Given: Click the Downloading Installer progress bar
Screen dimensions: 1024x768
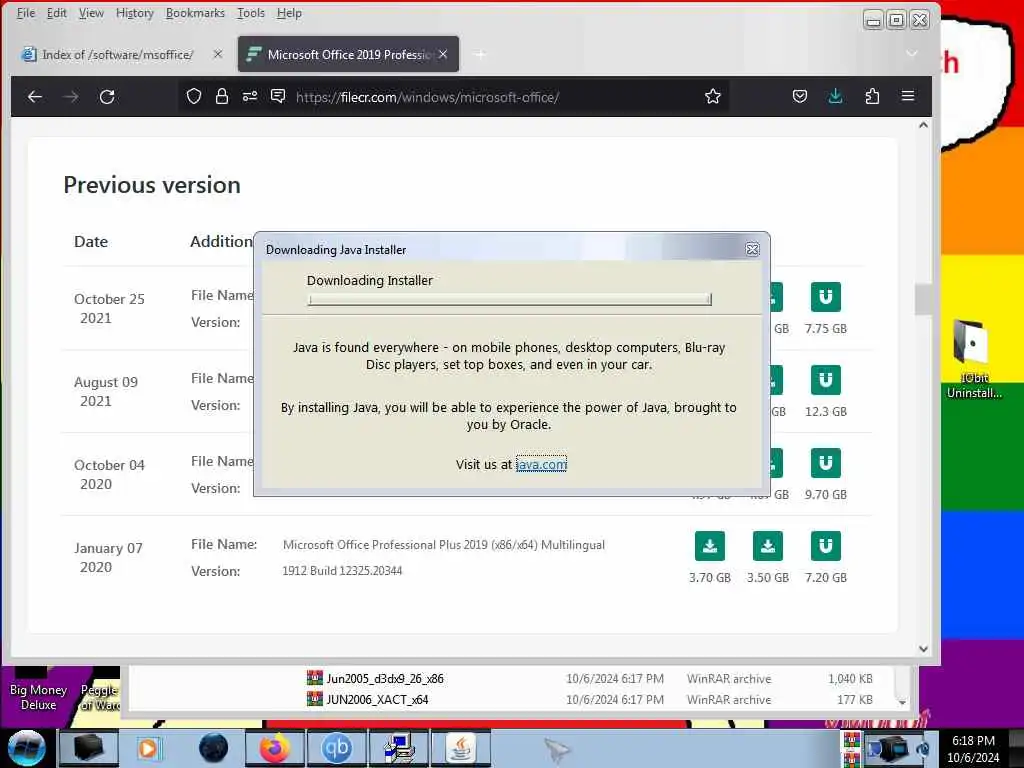Looking at the screenshot, I should pos(509,300).
